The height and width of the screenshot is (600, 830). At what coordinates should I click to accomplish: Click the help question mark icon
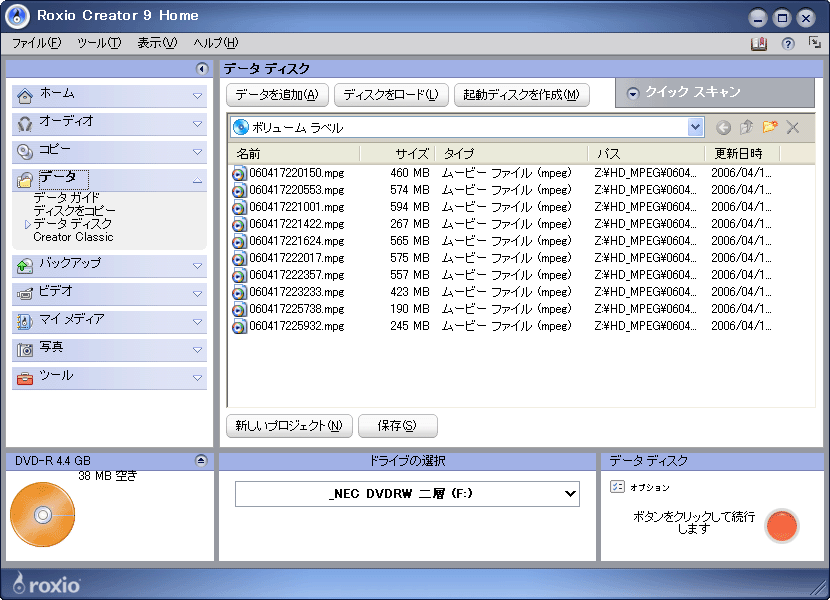coord(788,43)
